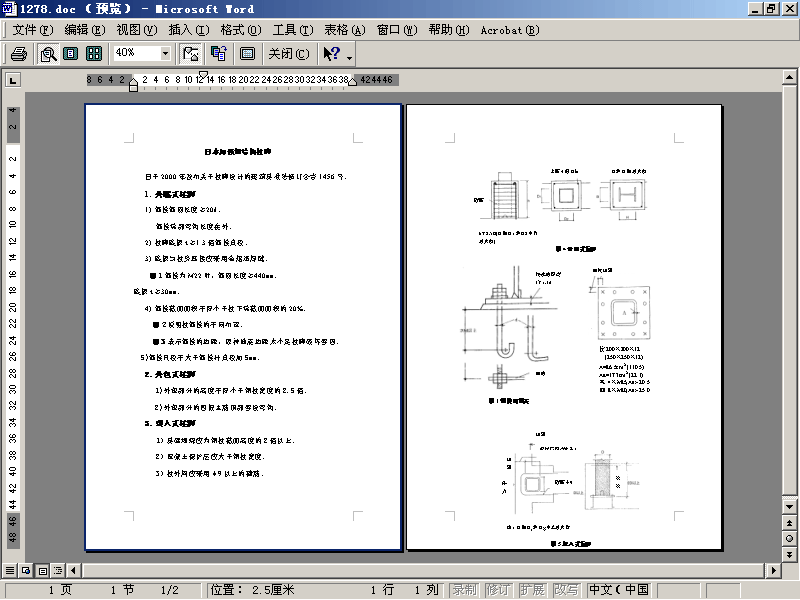This screenshot has width=800, height=600.
Task: Close print preview with 关闭(C)
Action: point(289,54)
